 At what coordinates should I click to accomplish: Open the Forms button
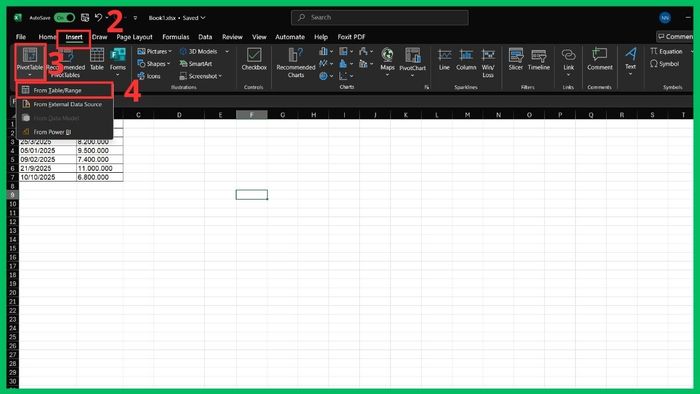click(x=118, y=62)
